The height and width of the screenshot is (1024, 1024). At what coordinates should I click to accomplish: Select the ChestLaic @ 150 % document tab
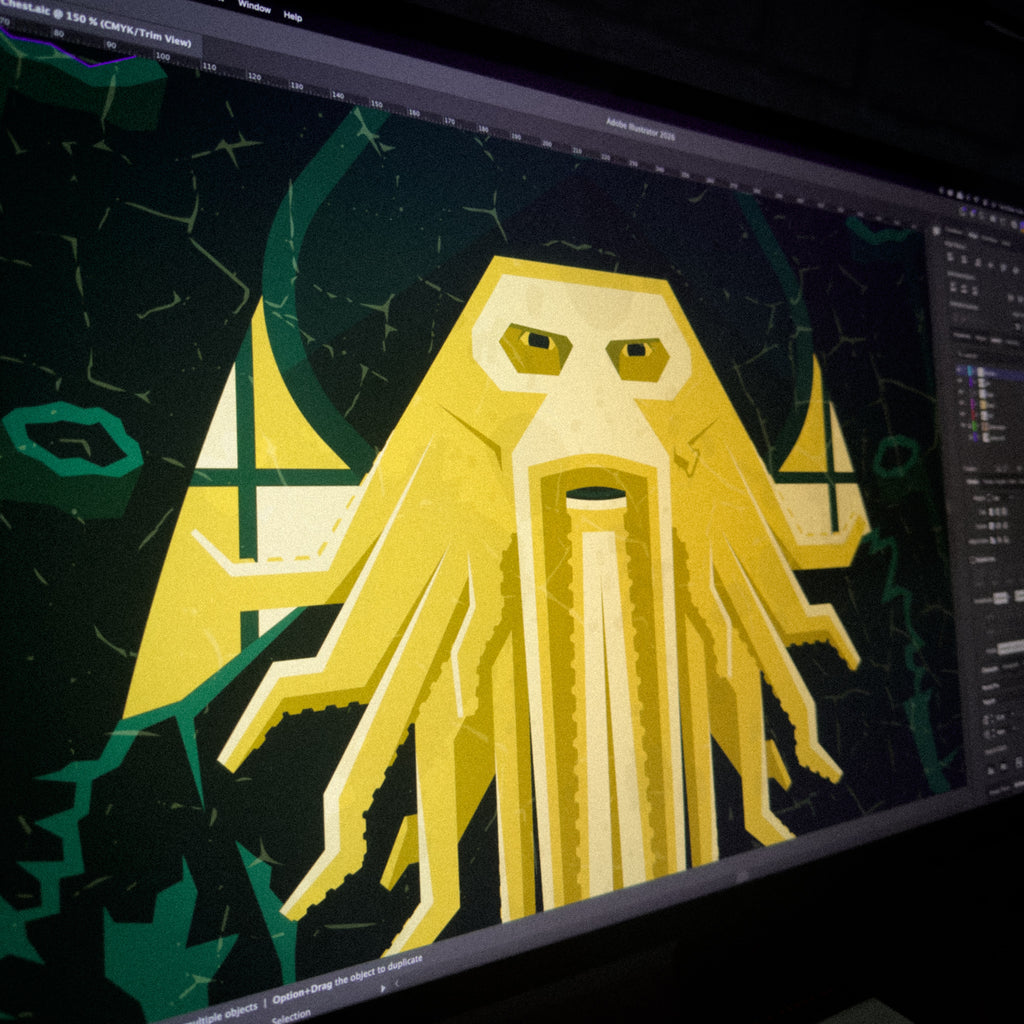coord(97,24)
